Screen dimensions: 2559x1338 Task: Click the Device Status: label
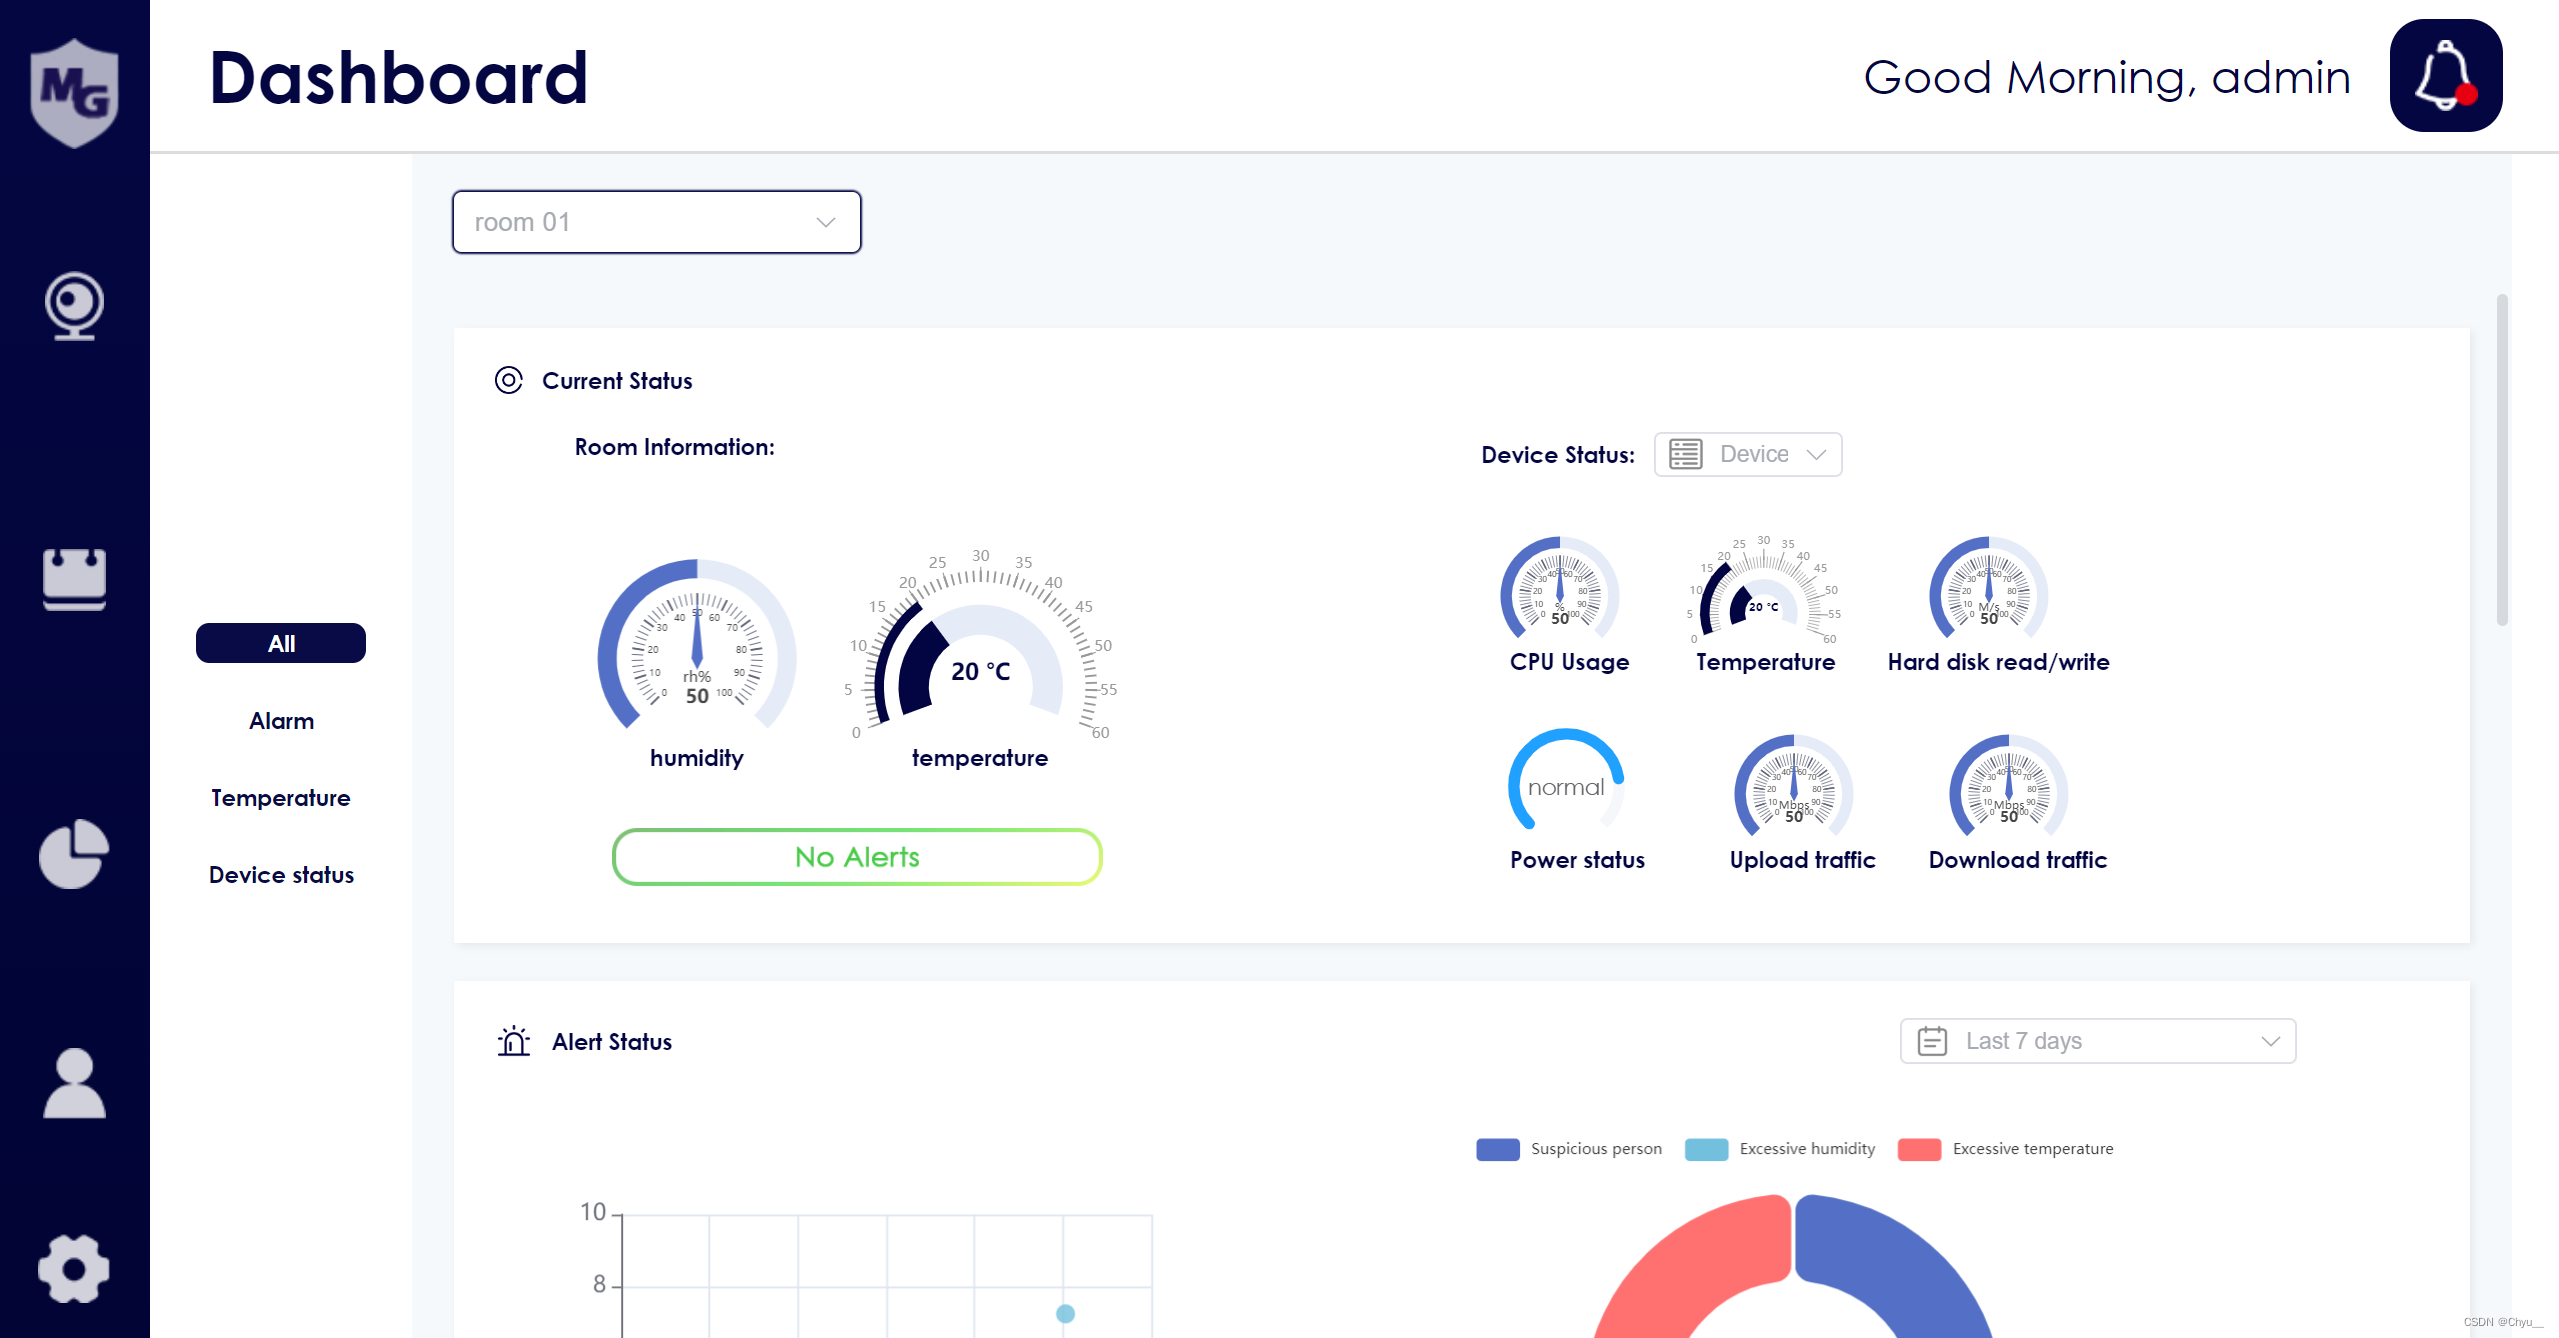[1558, 455]
